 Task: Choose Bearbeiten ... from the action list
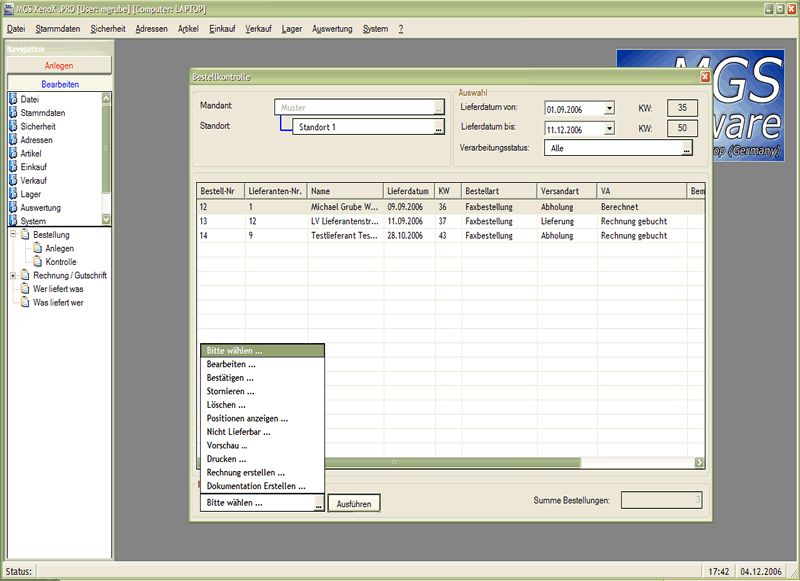262,364
